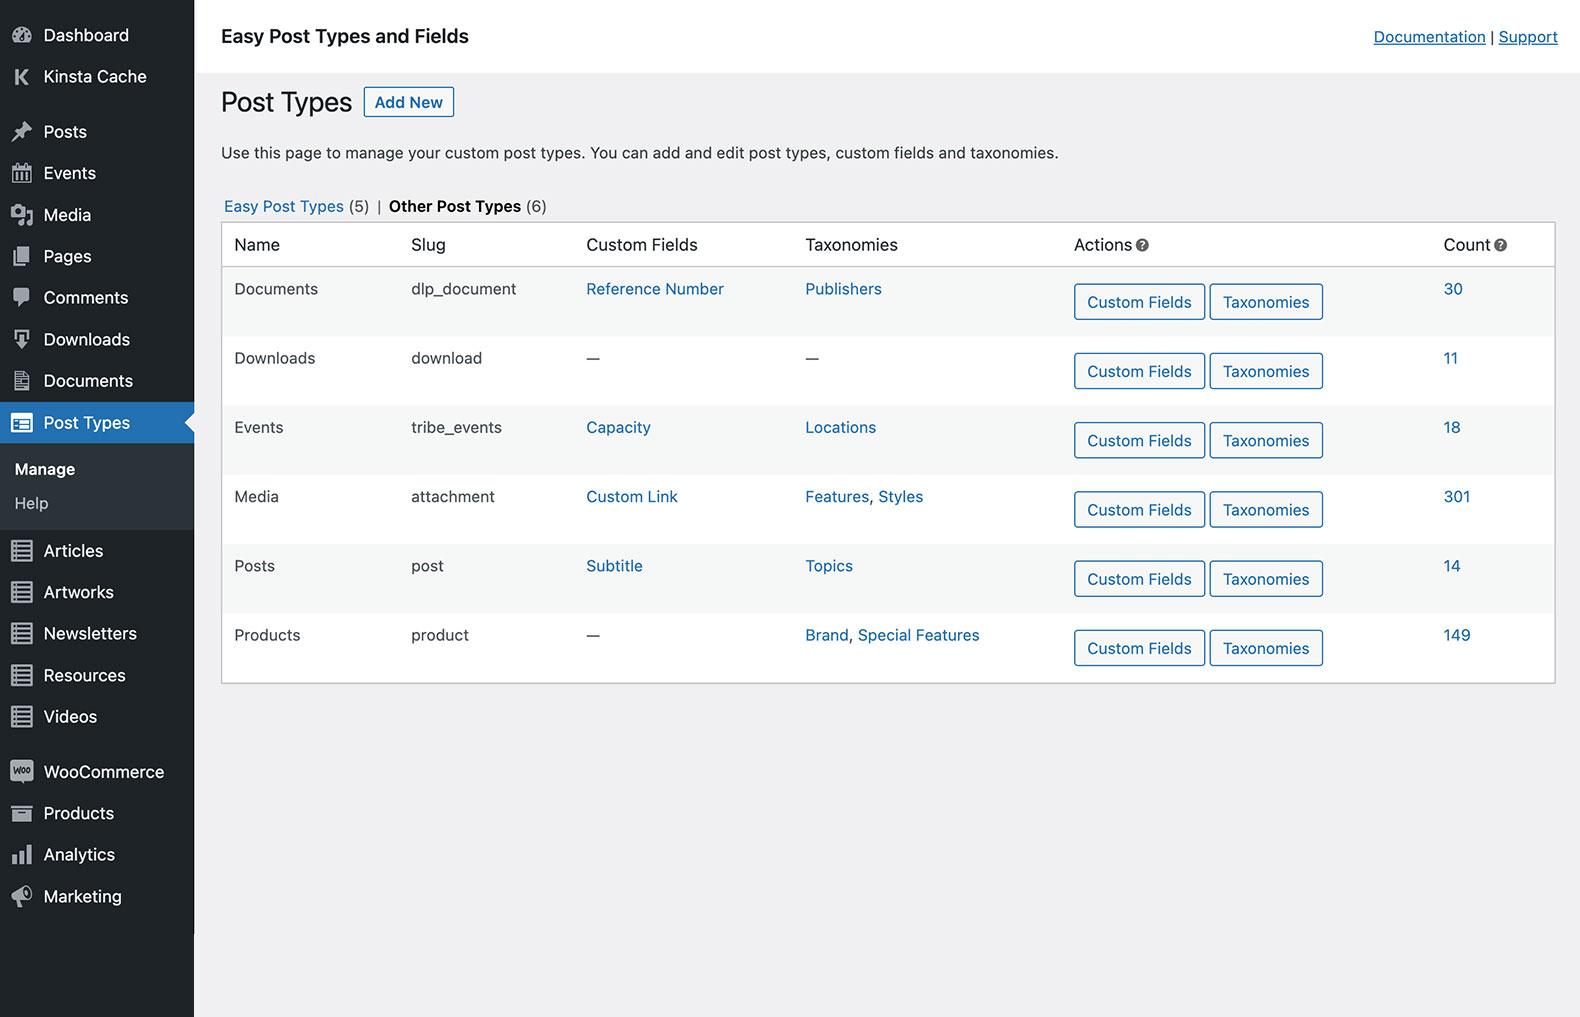Click Taxonomies button for Products row
Image resolution: width=1580 pixels, height=1017 pixels.
[x=1265, y=648]
